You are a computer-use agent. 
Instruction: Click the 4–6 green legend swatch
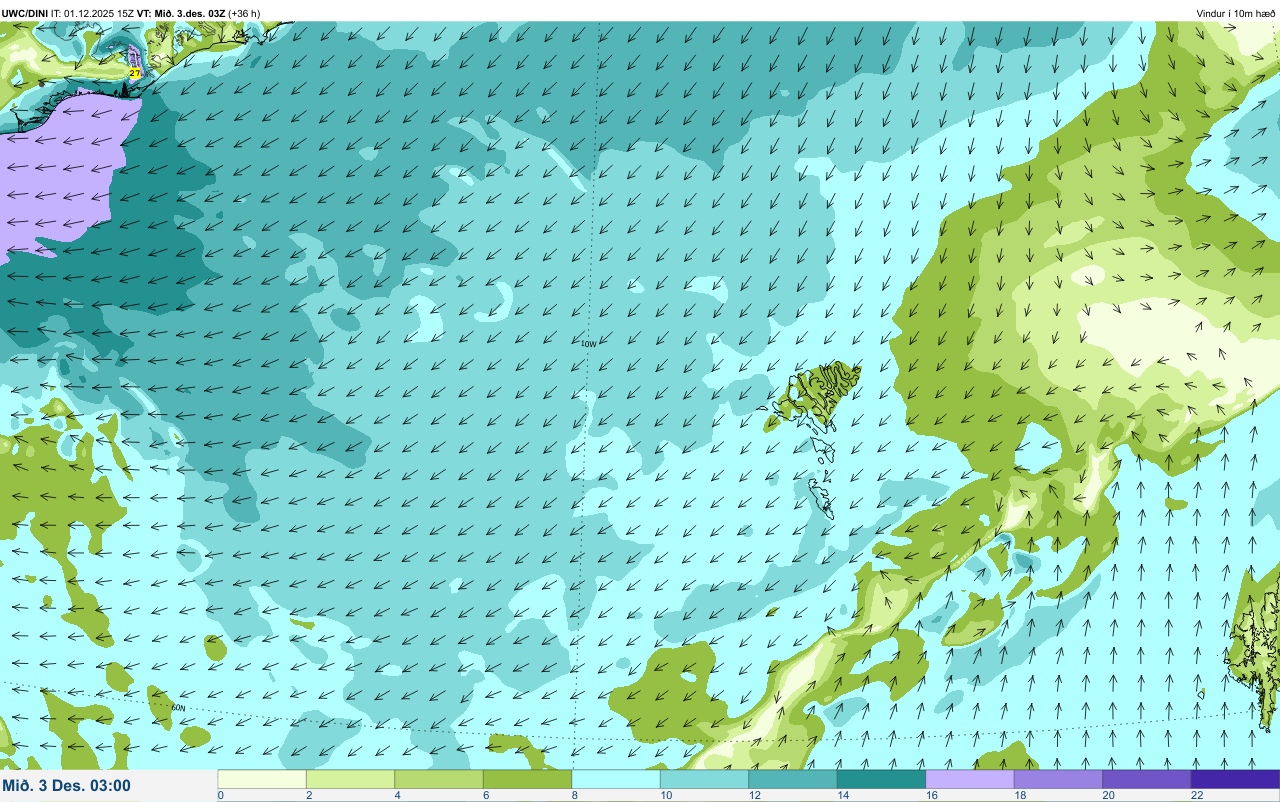[439, 779]
